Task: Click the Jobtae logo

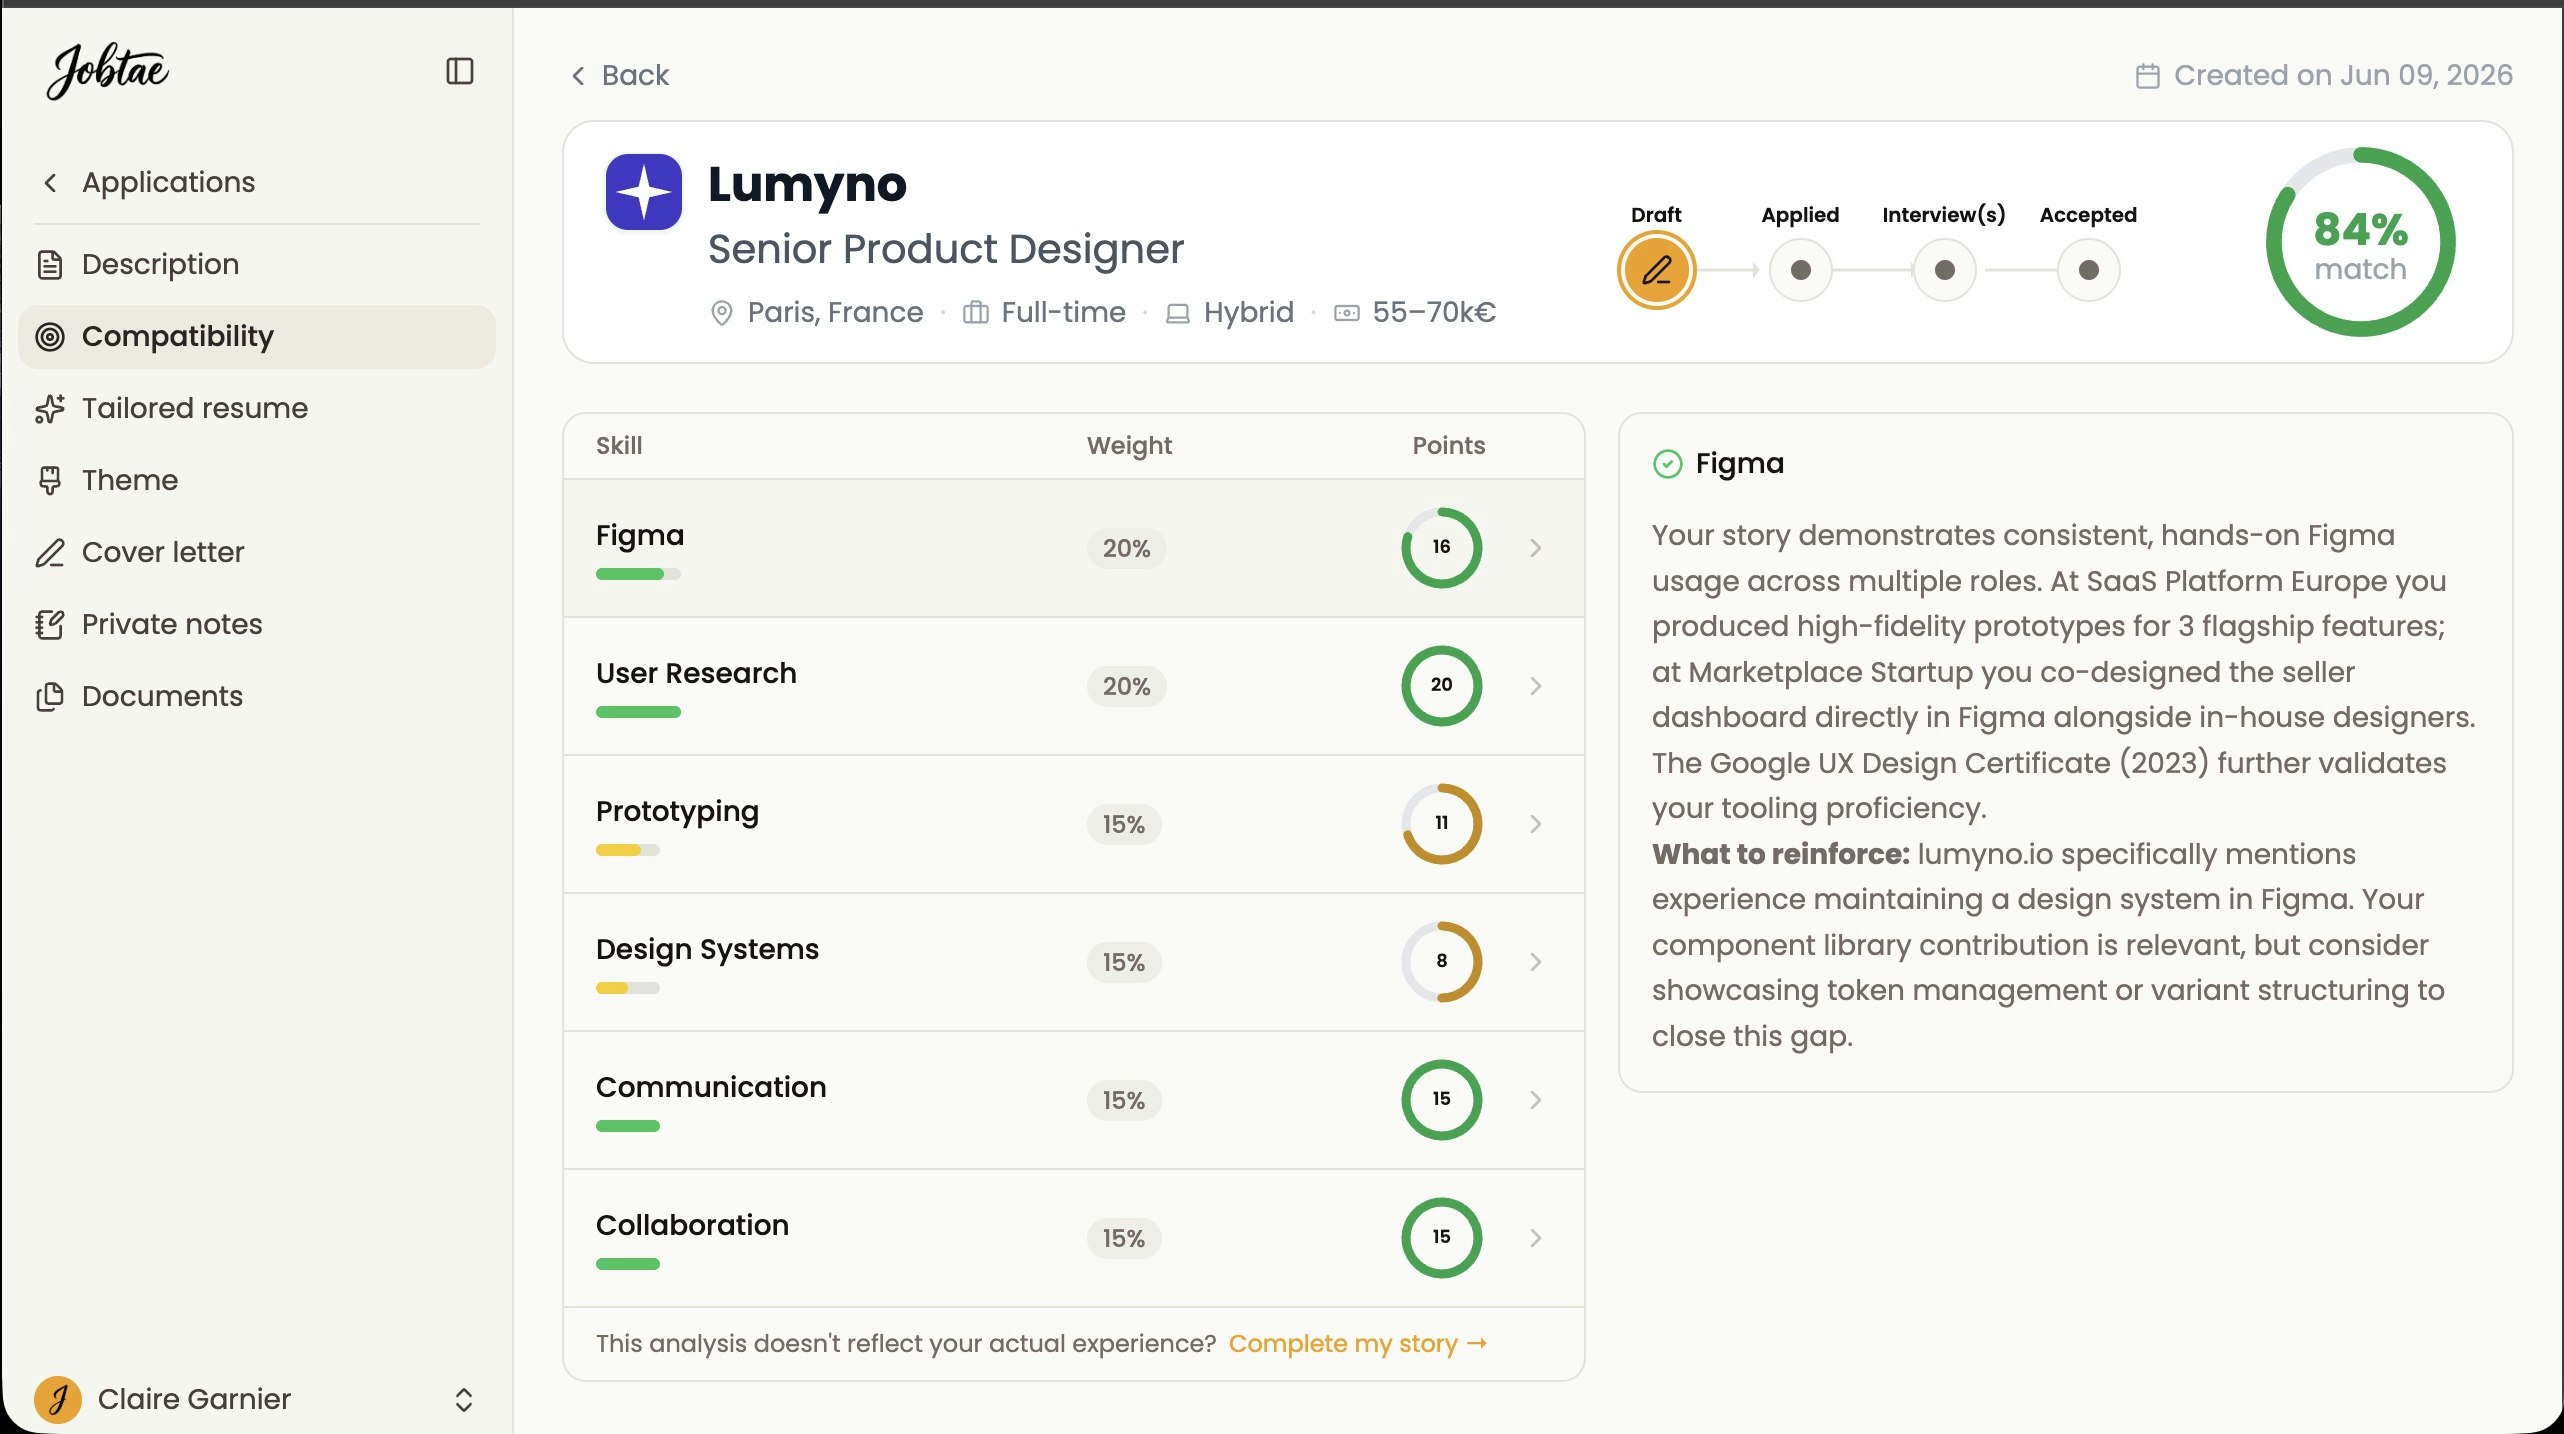Action: coord(108,71)
